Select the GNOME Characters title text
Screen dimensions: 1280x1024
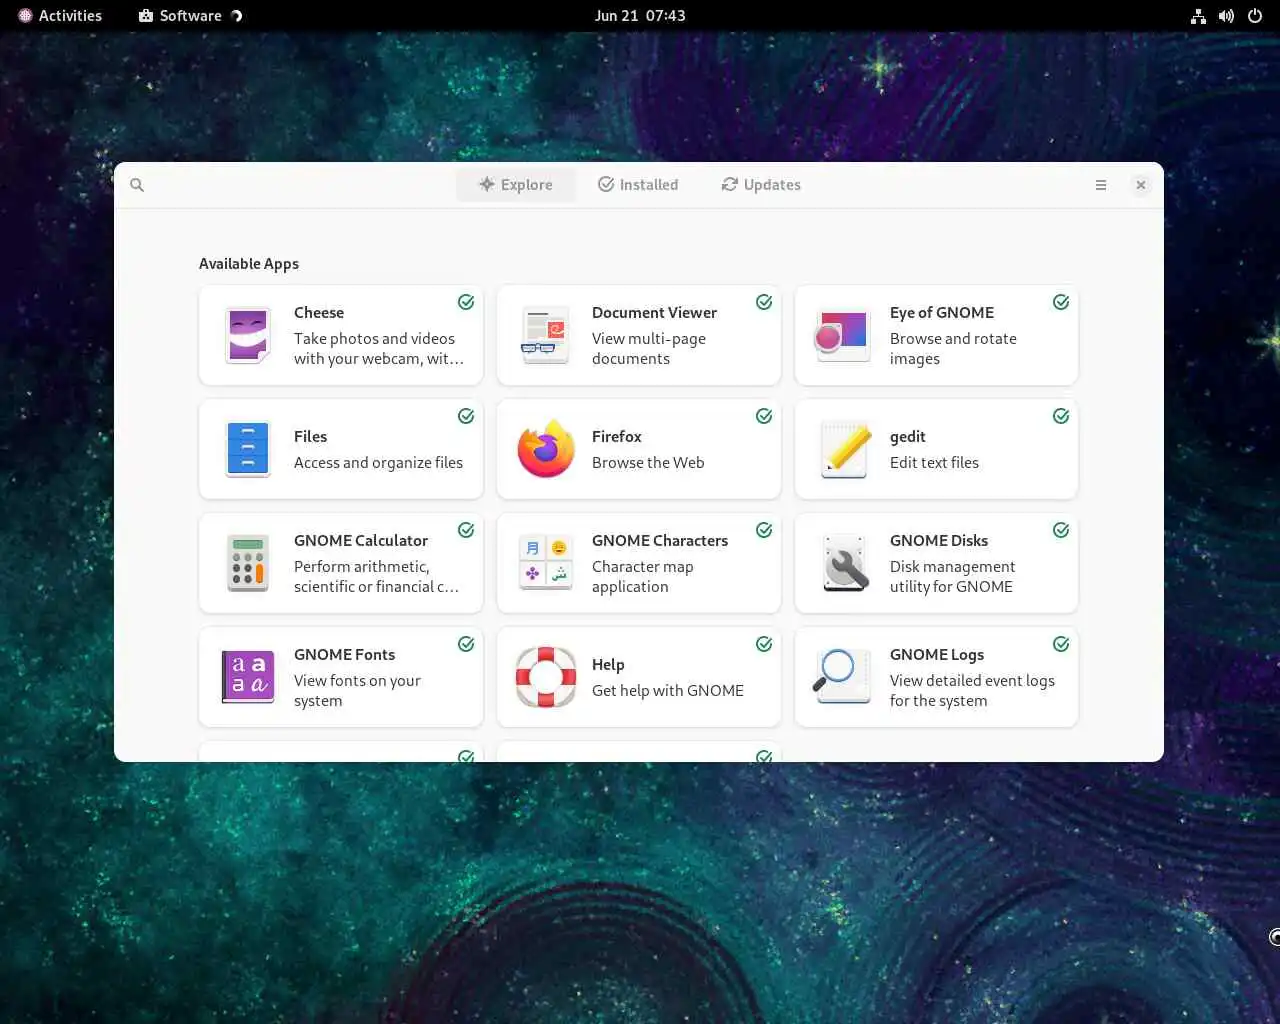click(x=660, y=541)
